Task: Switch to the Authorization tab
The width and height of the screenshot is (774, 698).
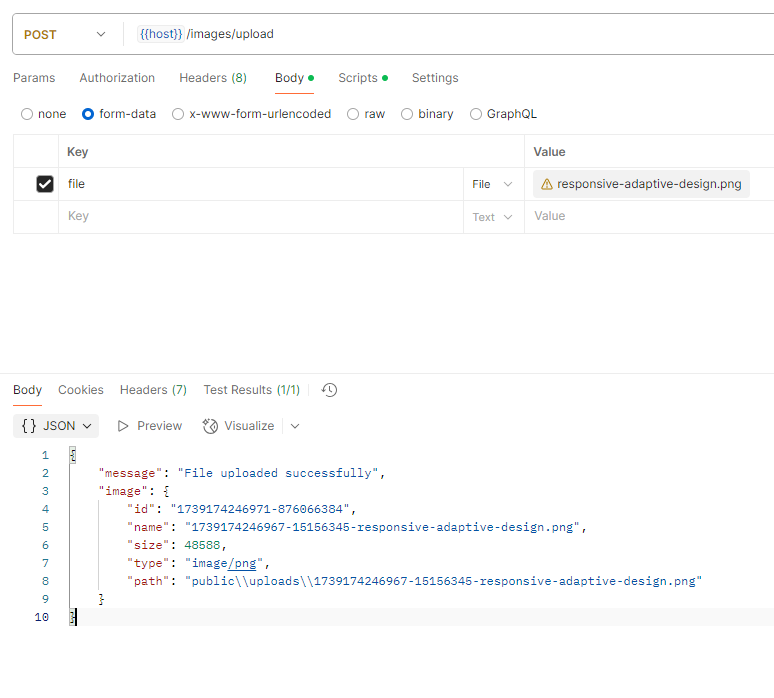Action: 117,78
